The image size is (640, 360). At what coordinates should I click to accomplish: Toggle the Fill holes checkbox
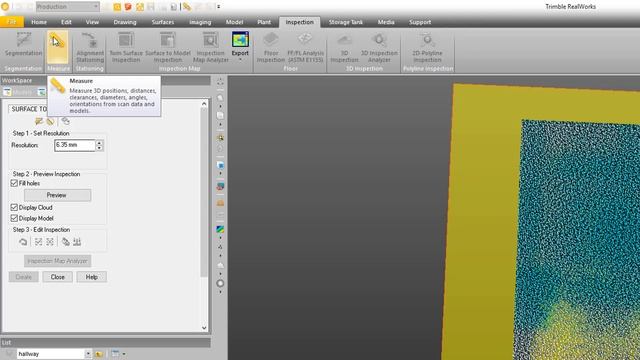14,183
